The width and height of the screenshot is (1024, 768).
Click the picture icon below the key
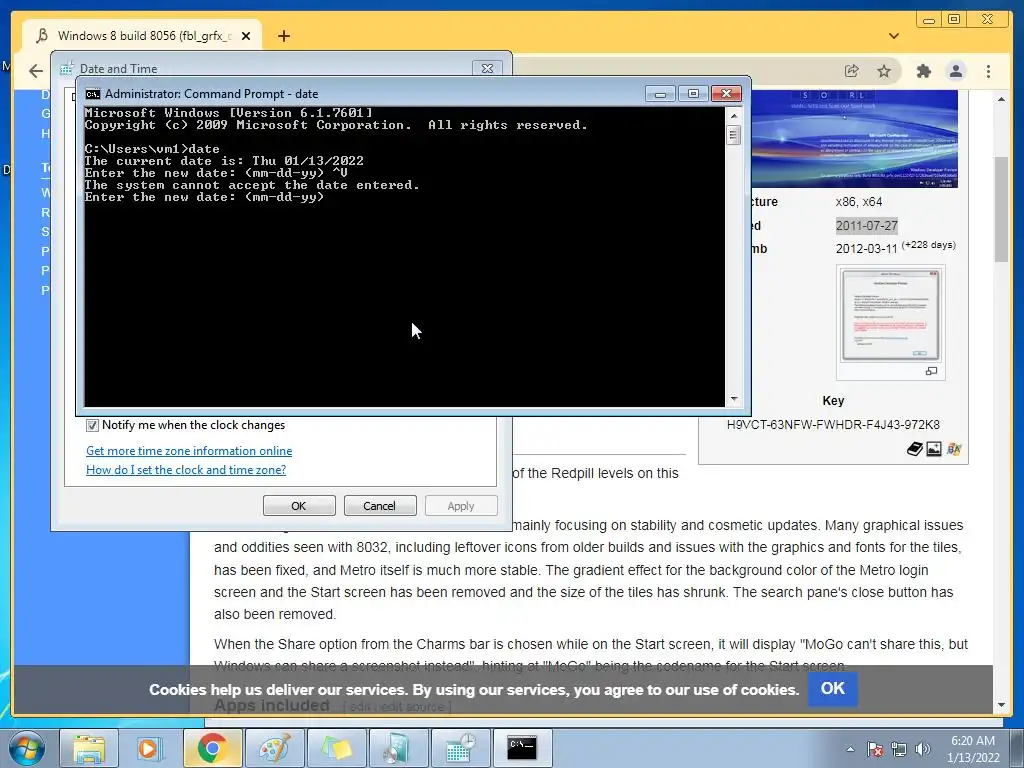[934, 449]
